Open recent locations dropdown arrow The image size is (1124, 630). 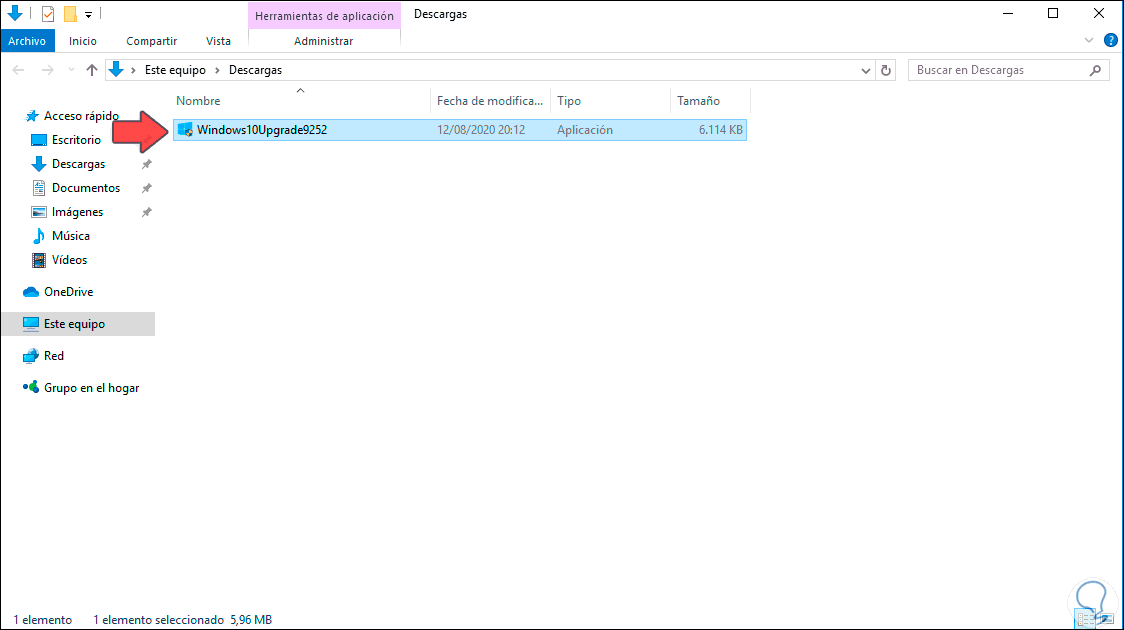[x=71, y=70]
